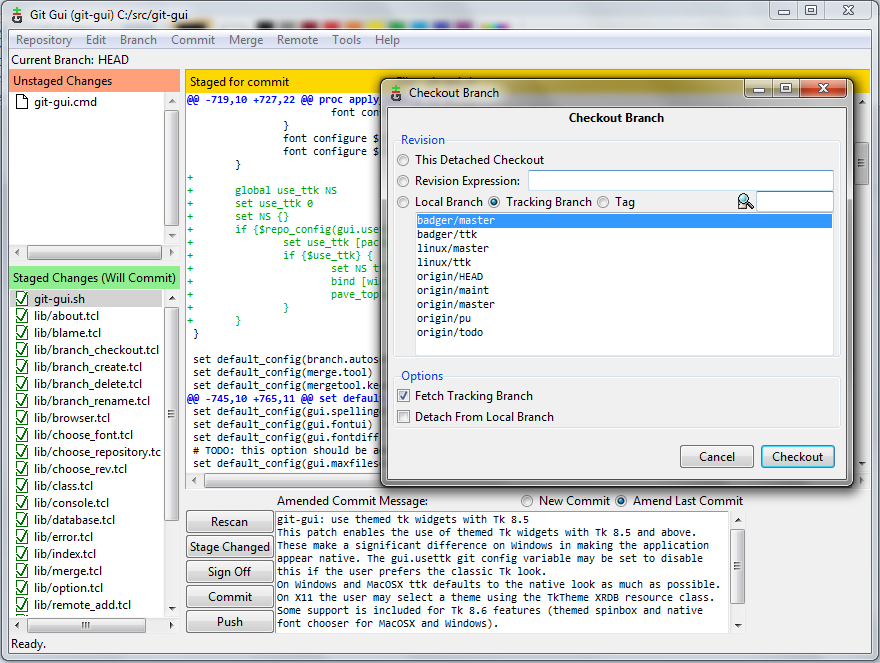Cancel the Checkout Branch dialog
The height and width of the screenshot is (663, 880).
pyautogui.click(x=716, y=456)
